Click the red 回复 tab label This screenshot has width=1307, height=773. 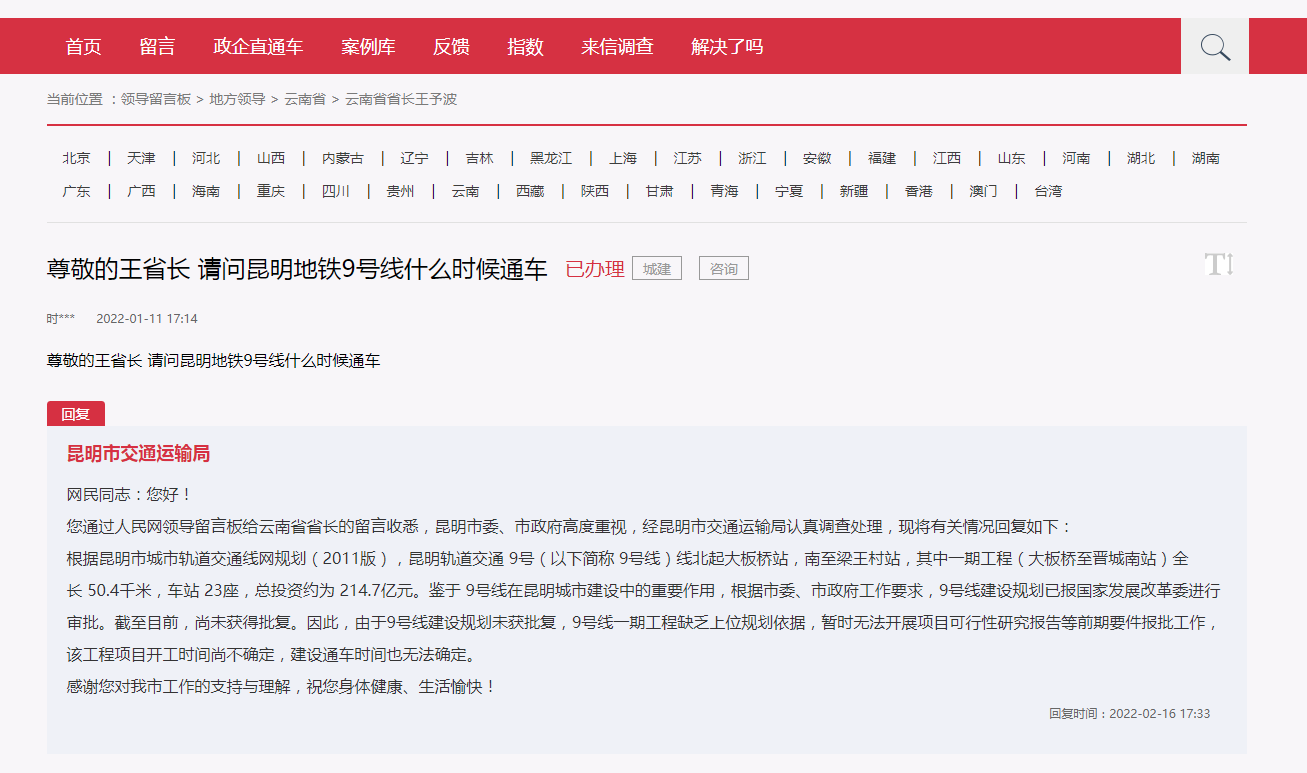76,414
